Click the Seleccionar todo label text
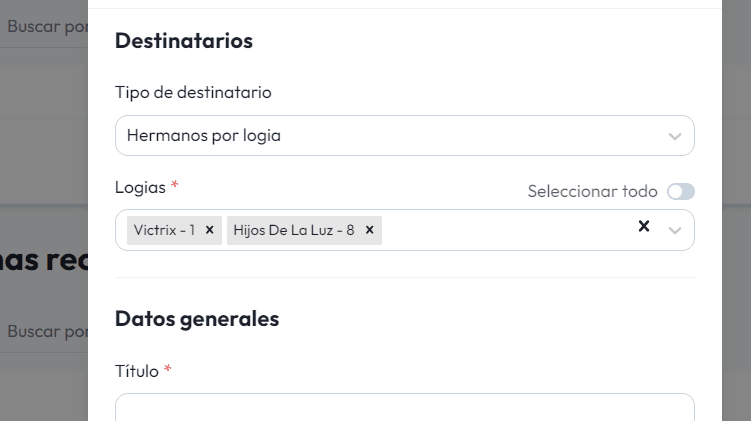 tap(592, 191)
